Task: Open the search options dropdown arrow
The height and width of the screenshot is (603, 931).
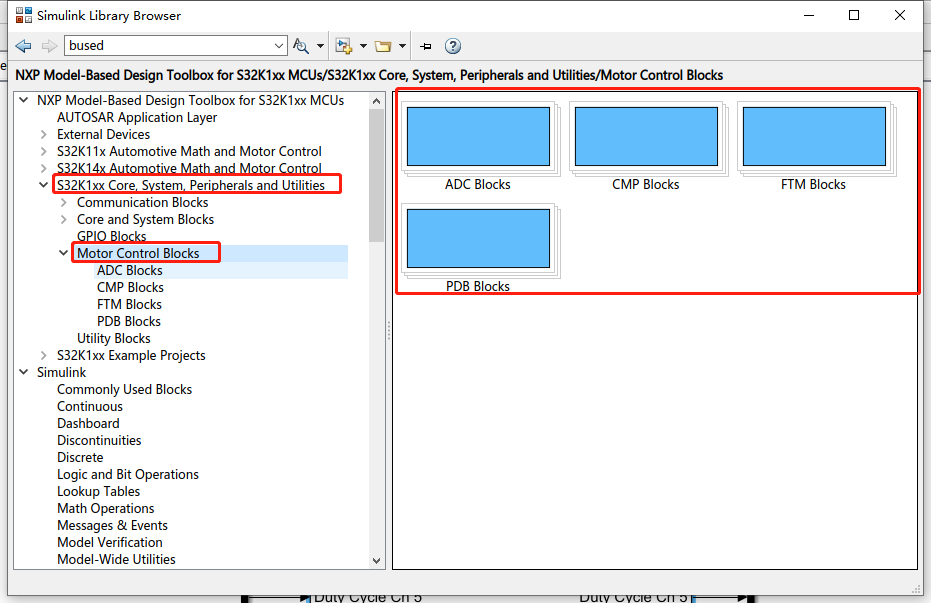Action: click(x=320, y=46)
